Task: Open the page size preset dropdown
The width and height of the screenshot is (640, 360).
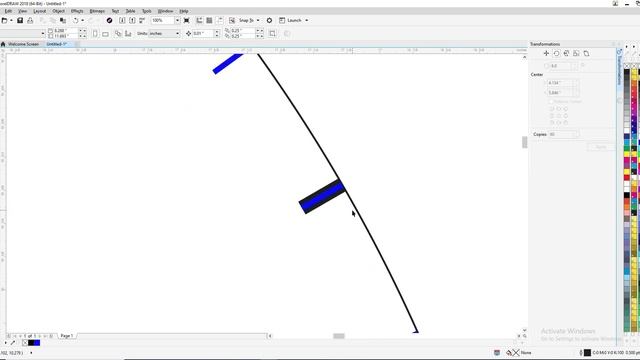Action: click(x=43, y=33)
